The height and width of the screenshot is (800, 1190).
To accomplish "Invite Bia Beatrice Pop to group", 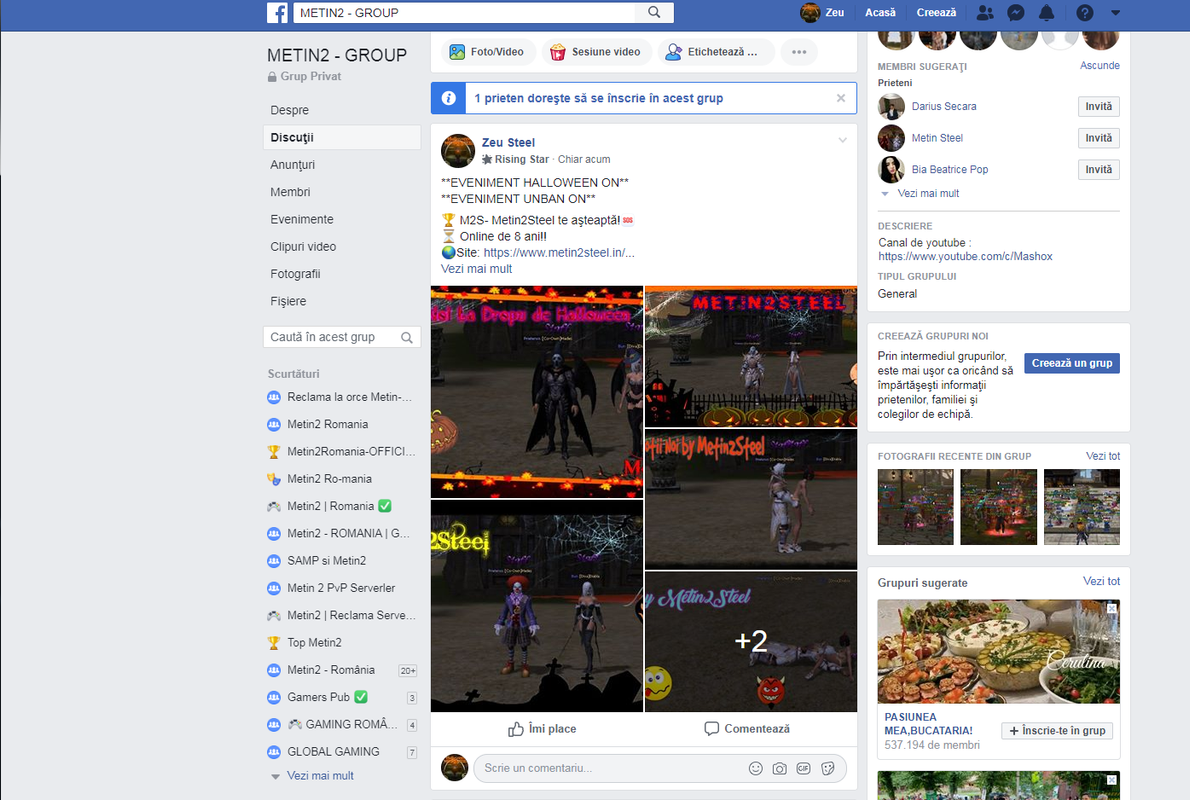I will click(x=1098, y=169).
